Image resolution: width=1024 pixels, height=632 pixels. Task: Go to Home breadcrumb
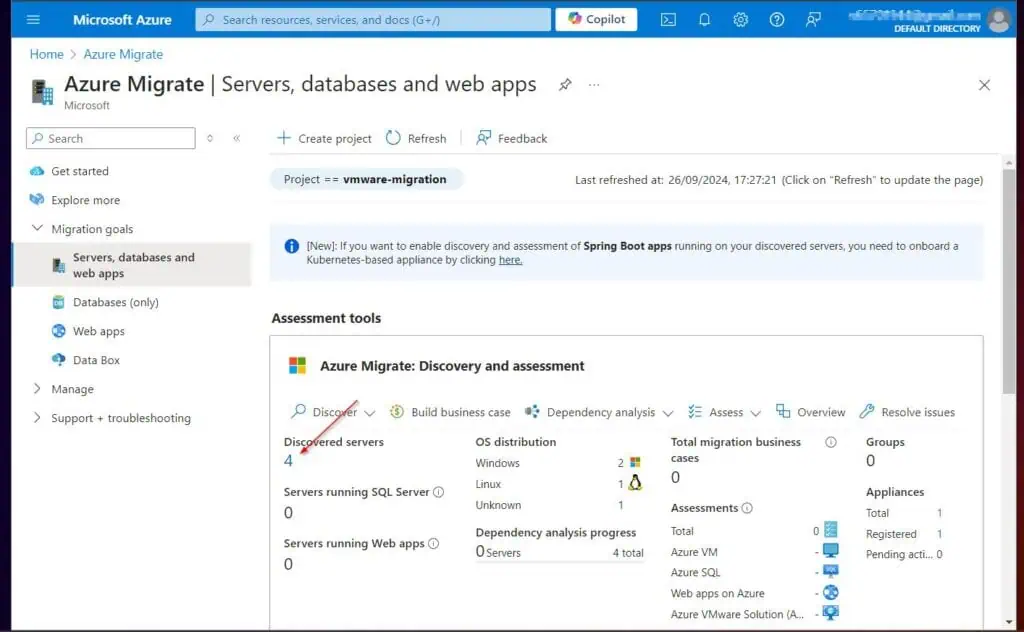click(46, 54)
